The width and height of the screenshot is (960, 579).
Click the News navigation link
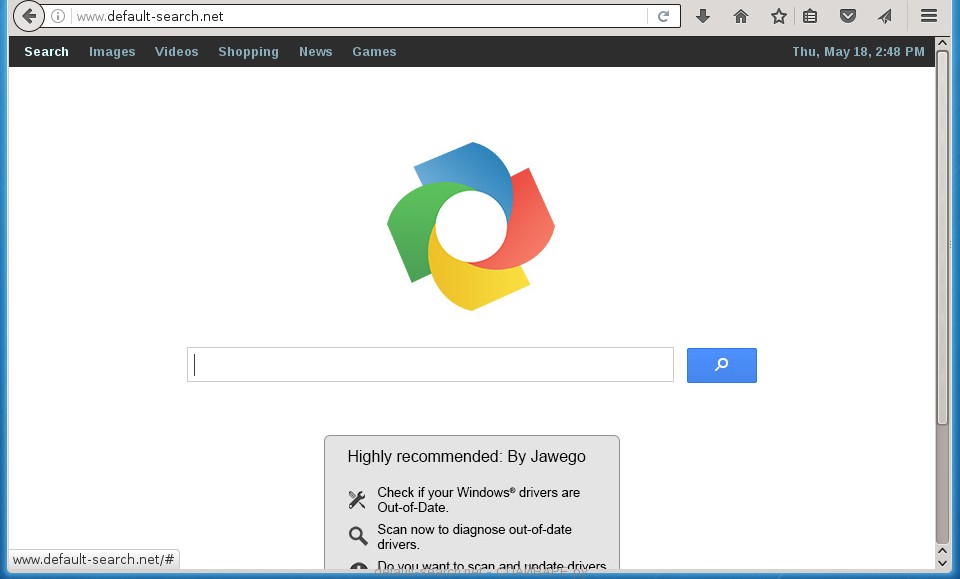tap(315, 51)
